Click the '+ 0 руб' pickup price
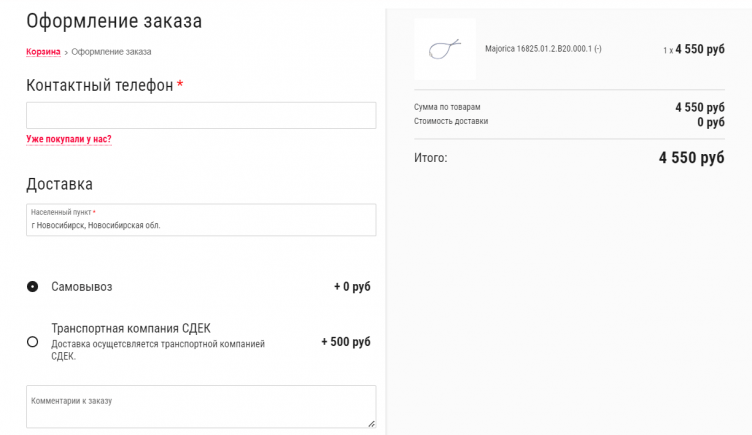The height and width of the screenshot is (435, 752). [x=352, y=287]
